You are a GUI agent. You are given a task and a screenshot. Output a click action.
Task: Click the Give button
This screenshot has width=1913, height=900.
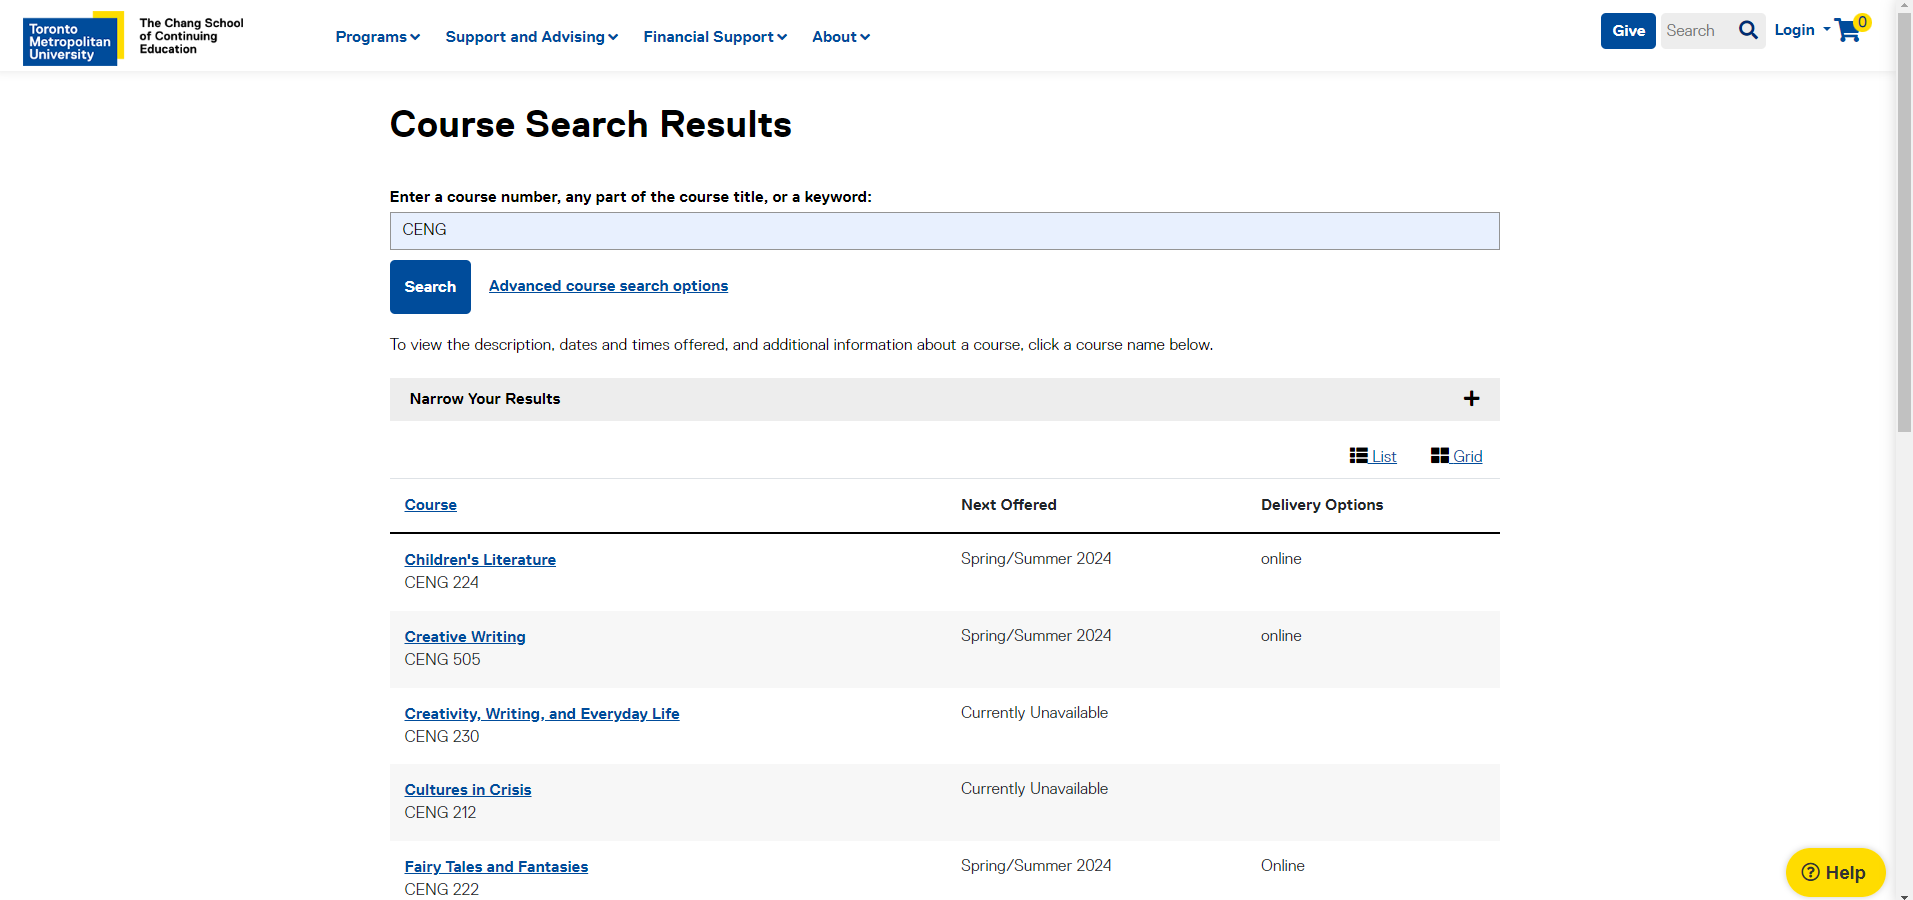[x=1627, y=31]
